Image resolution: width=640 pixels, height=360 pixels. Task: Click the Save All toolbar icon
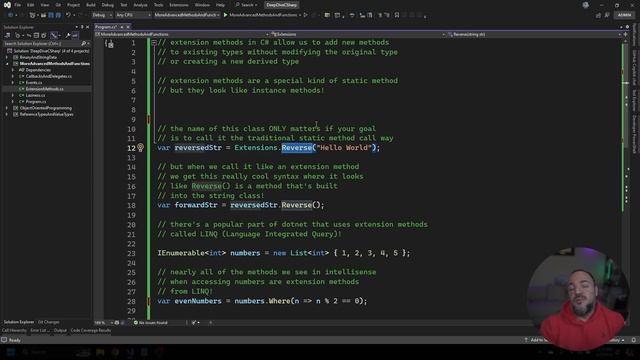coord(58,15)
